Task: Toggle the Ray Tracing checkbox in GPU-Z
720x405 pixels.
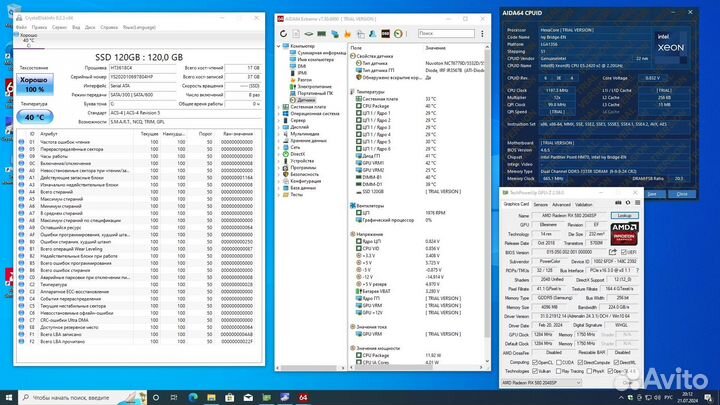Action: [558, 371]
